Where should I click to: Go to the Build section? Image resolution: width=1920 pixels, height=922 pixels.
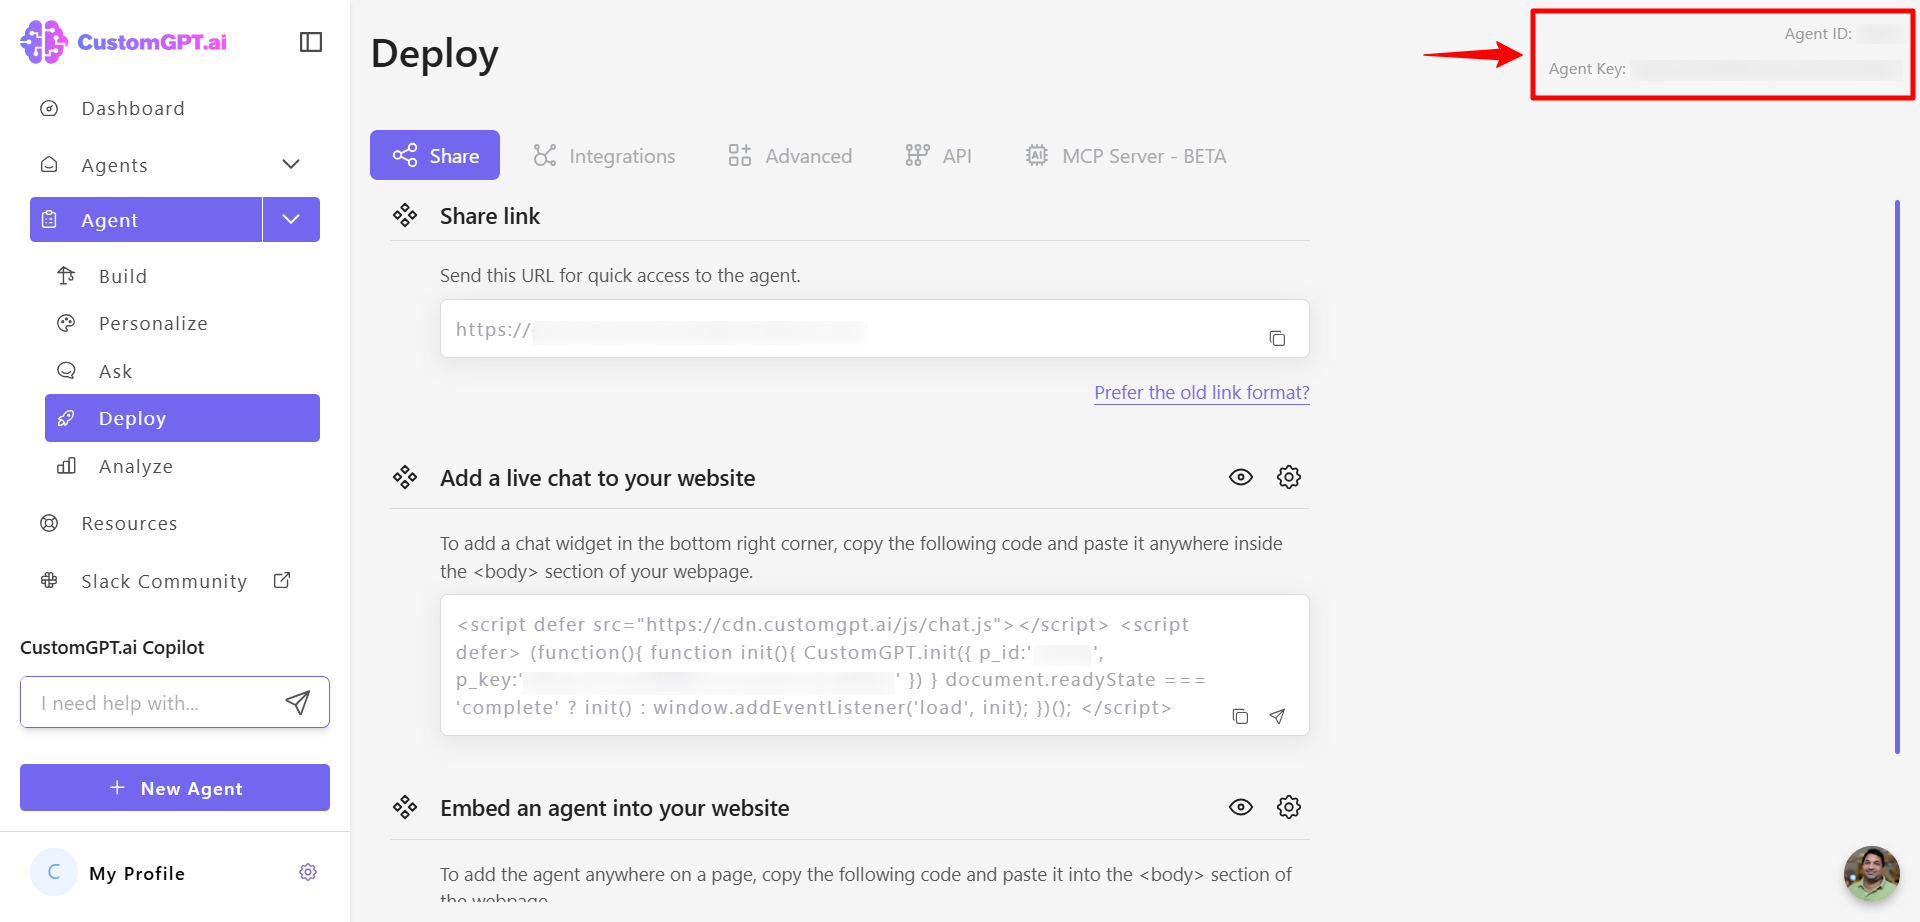pos(123,276)
